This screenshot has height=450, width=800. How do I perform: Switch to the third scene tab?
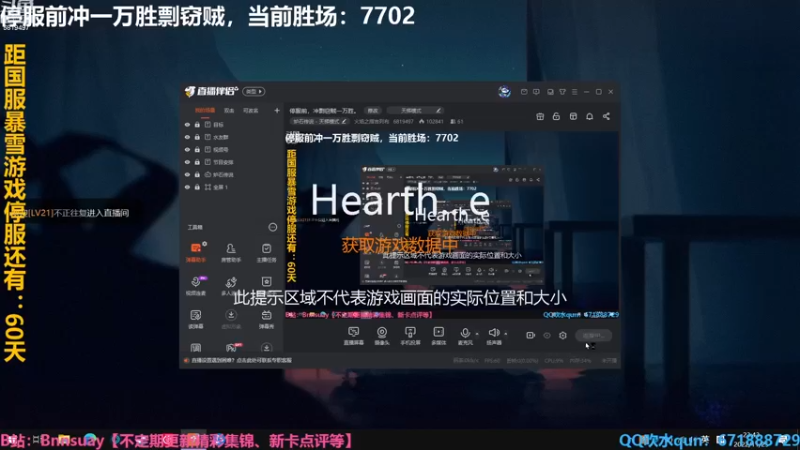[x=251, y=110]
